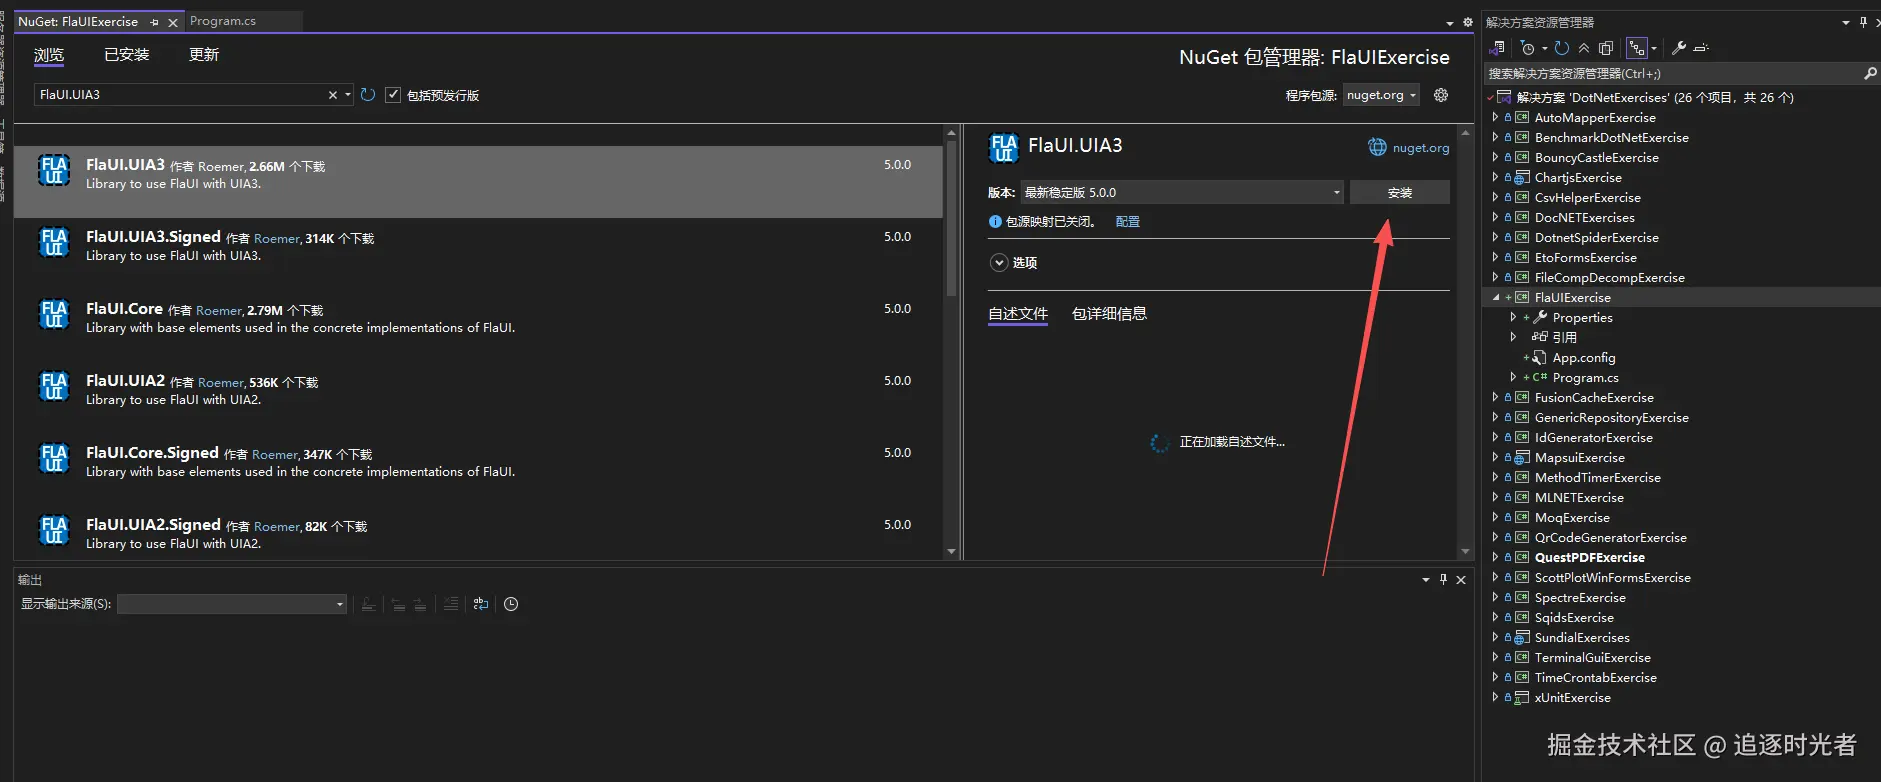
Task: Select the references node under FlaUIExercise
Action: (x=1565, y=338)
